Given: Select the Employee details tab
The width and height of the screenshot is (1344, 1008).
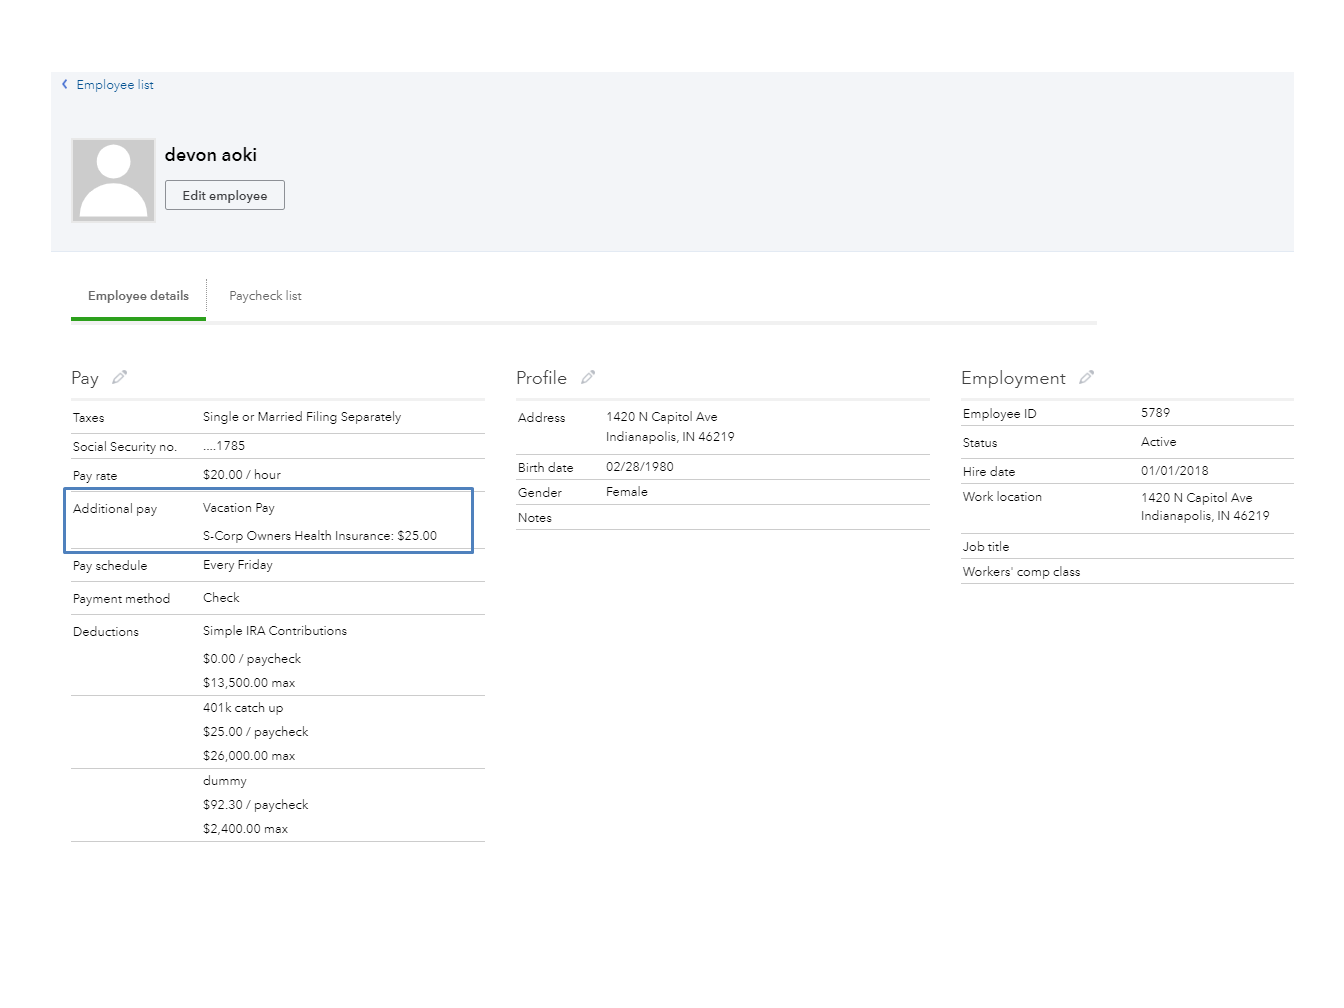Looking at the screenshot, I should 138,296.
